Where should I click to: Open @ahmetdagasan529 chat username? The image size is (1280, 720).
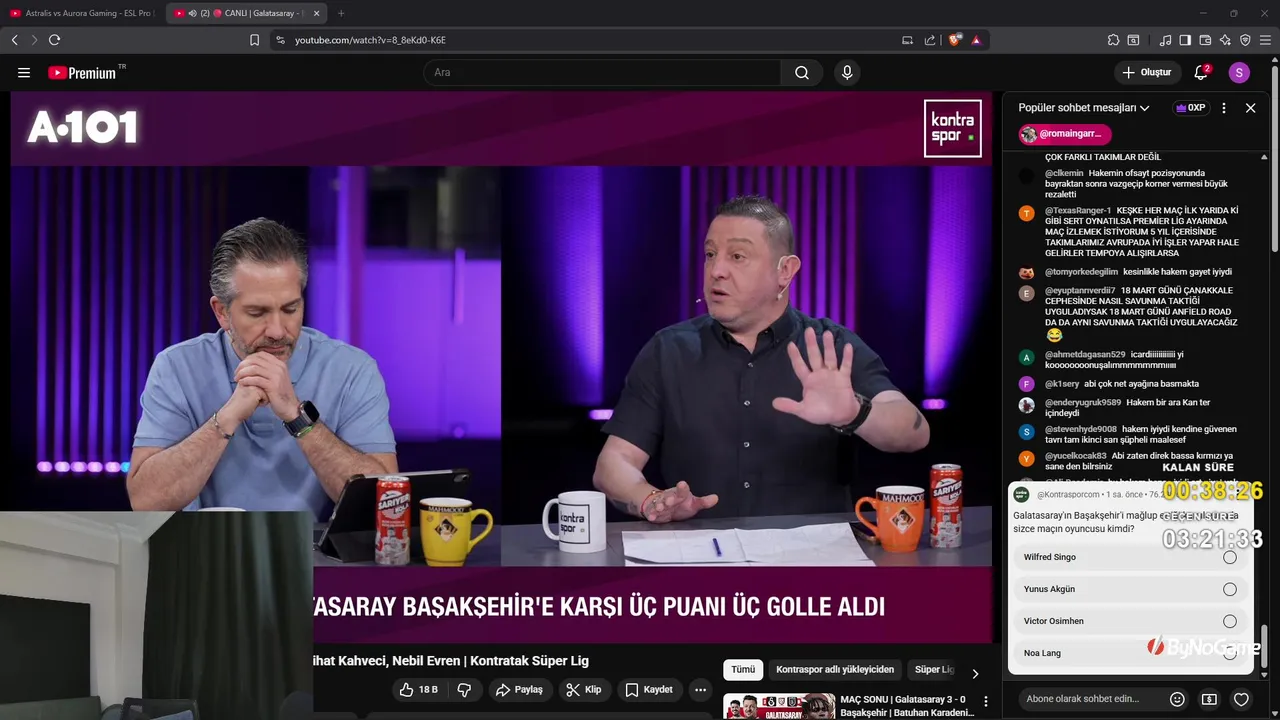point(1085,354)
